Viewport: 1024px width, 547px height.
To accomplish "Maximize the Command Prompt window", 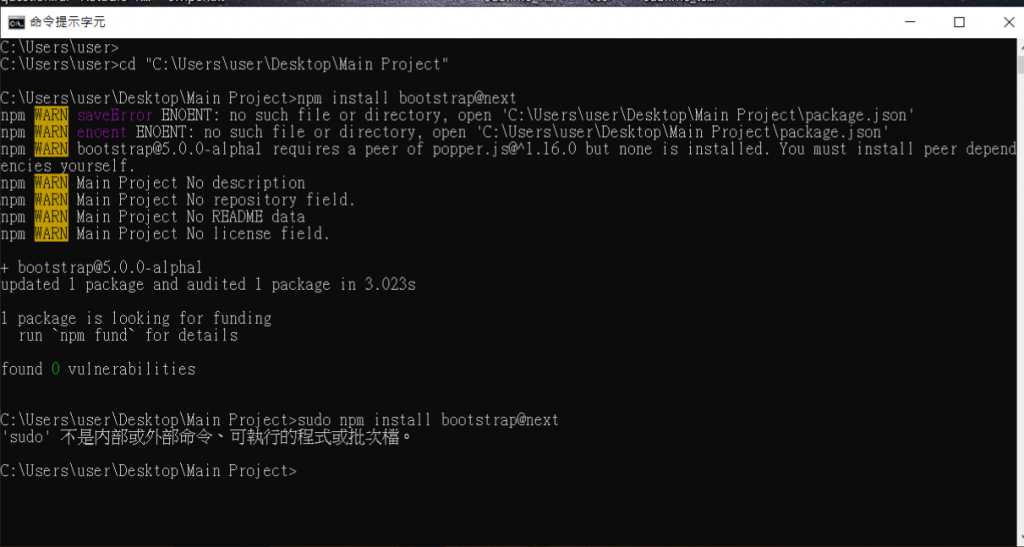I will pyautogui.click(x=959, y=22).
